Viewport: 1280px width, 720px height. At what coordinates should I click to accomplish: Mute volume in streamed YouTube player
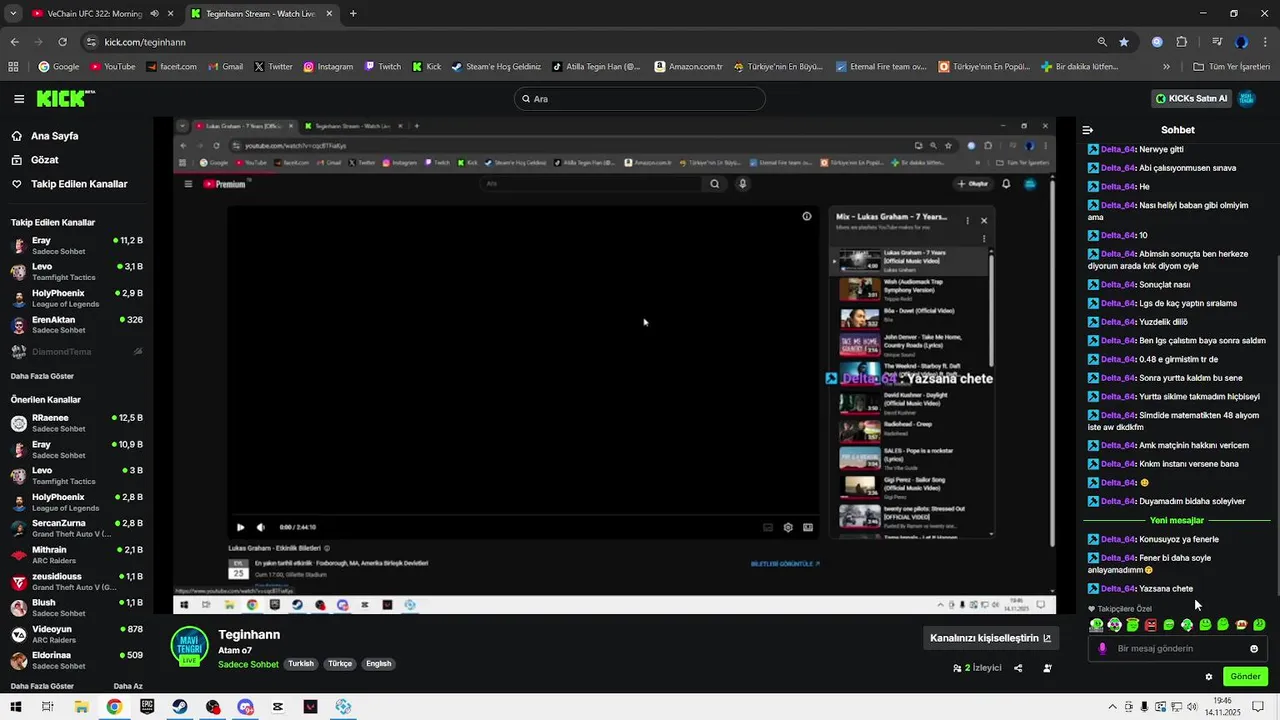click(x=261, y=527)
